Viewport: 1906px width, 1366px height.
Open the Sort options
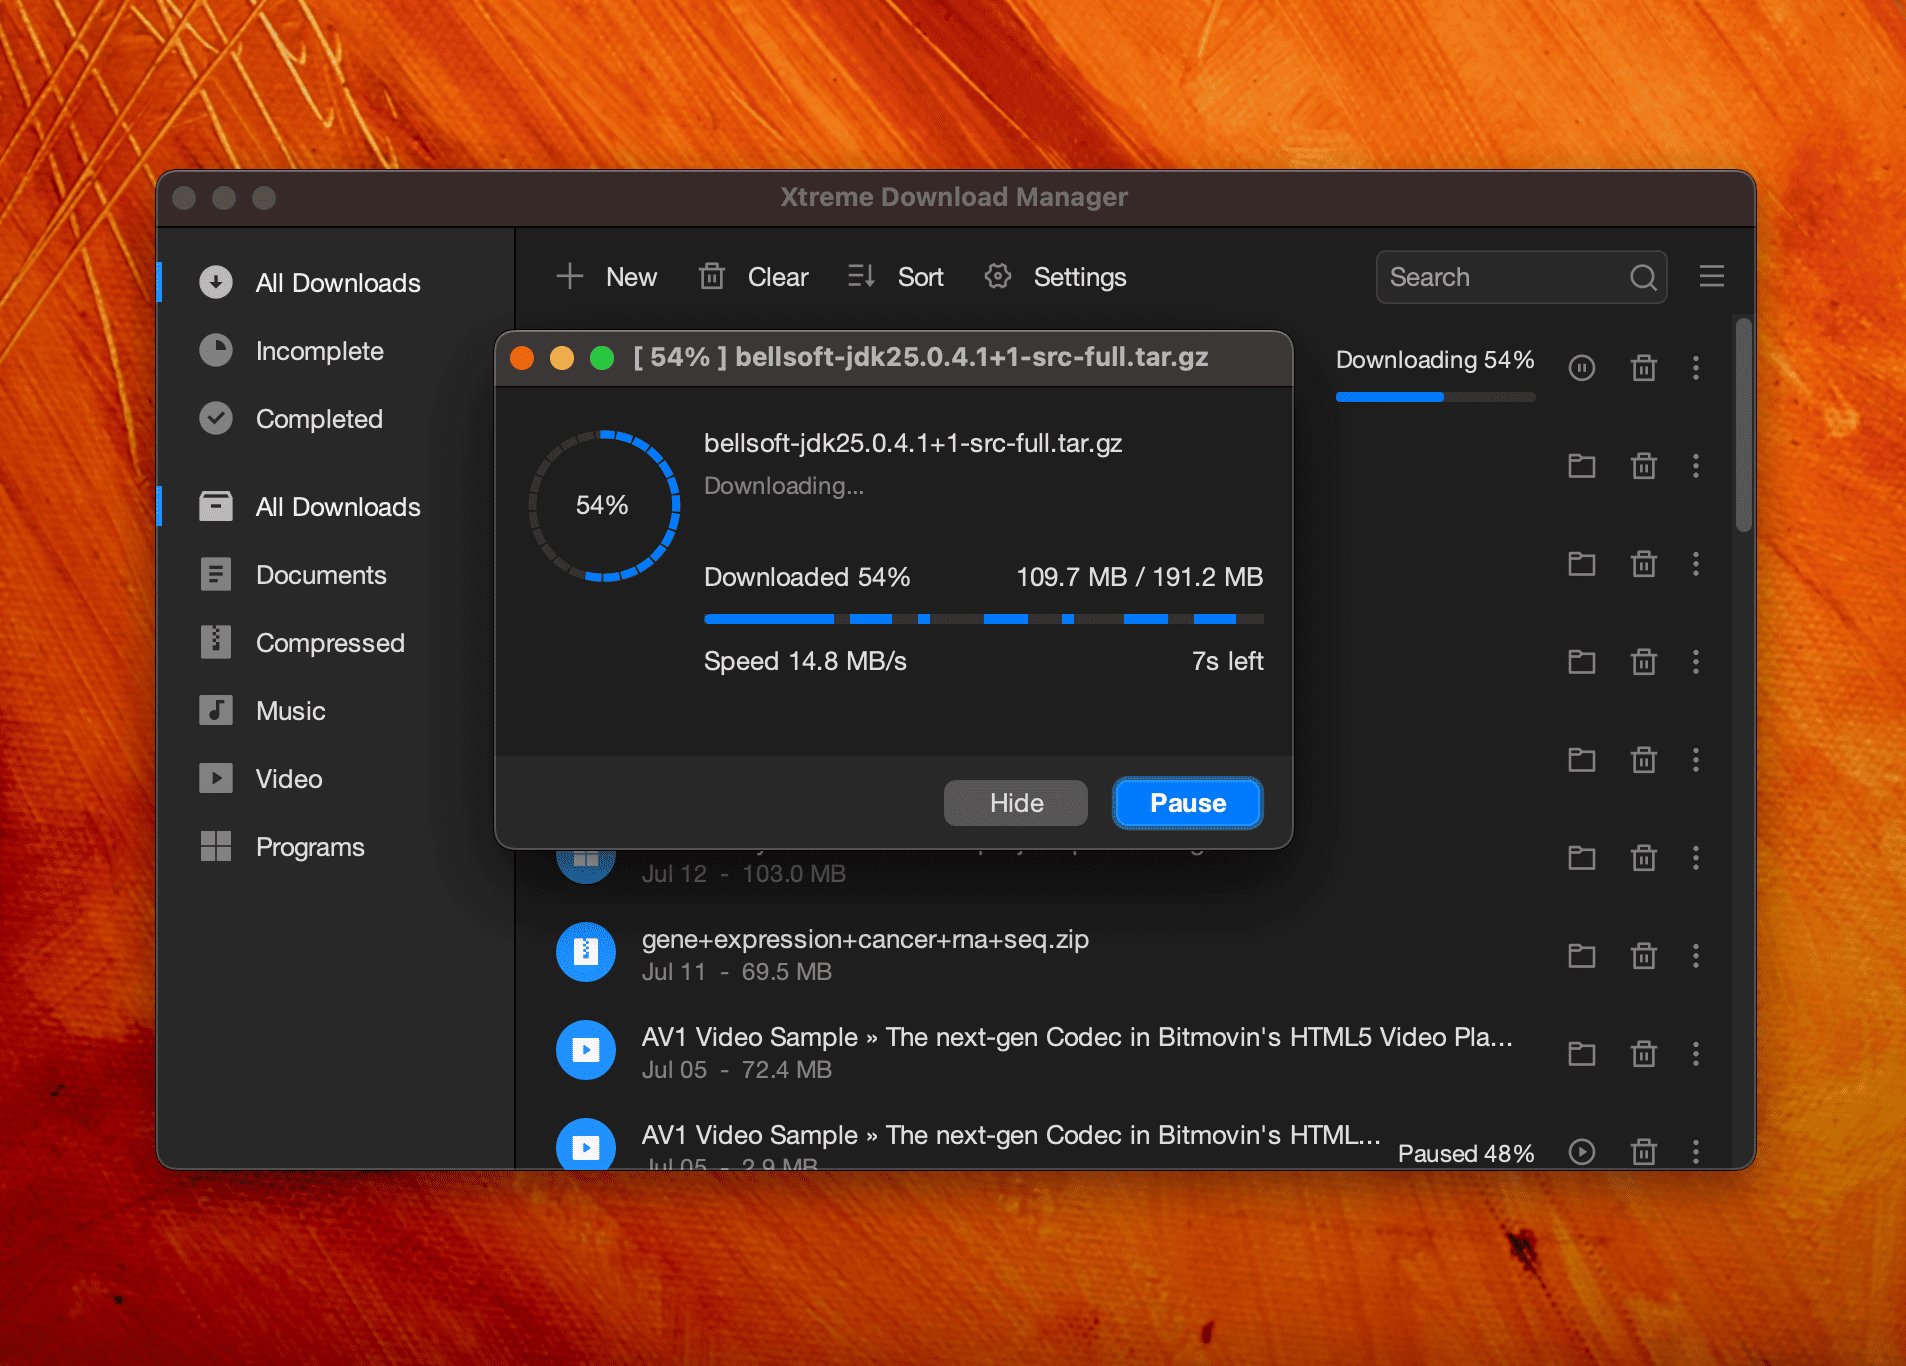point(895,277)
